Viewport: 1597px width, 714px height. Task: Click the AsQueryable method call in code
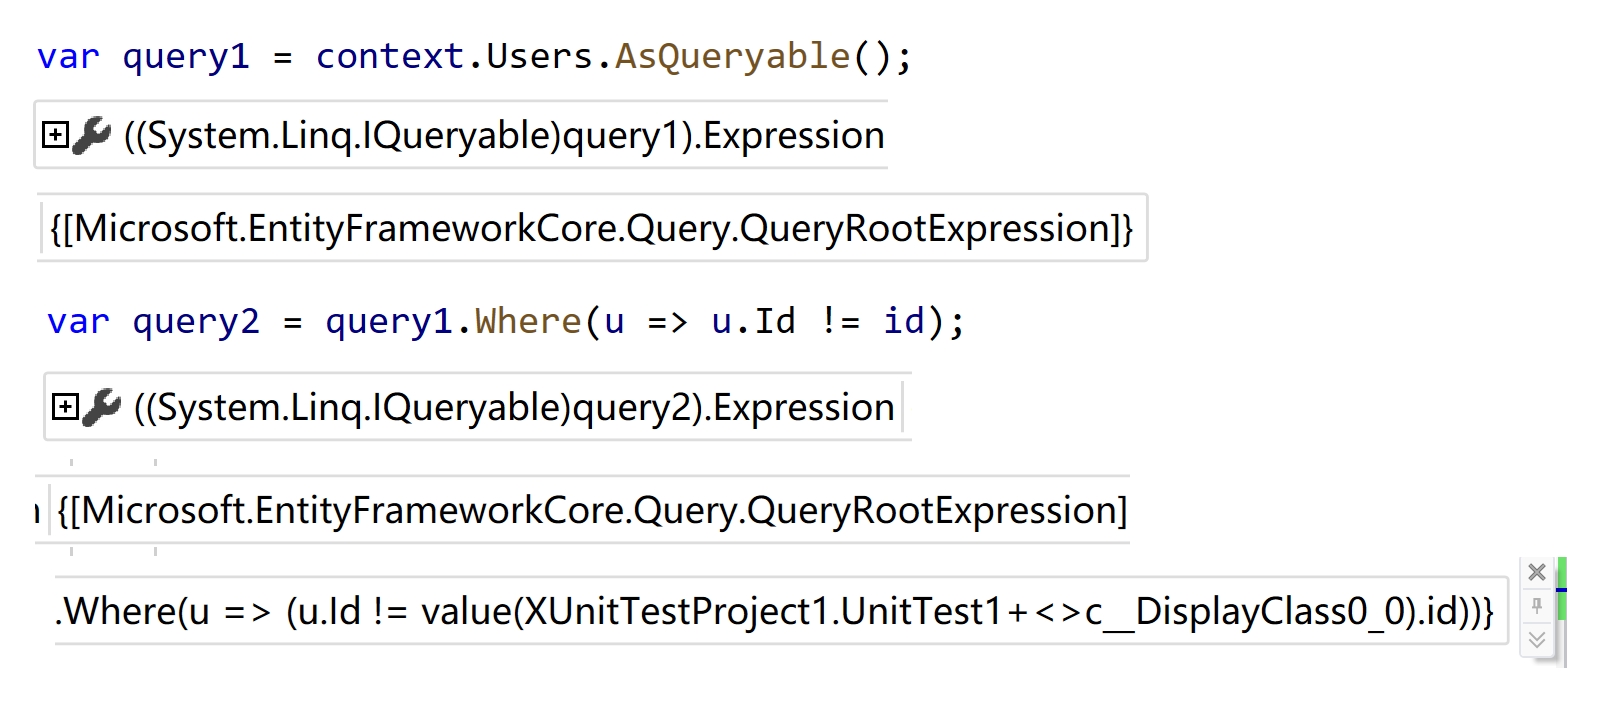(x=732, y=57)
